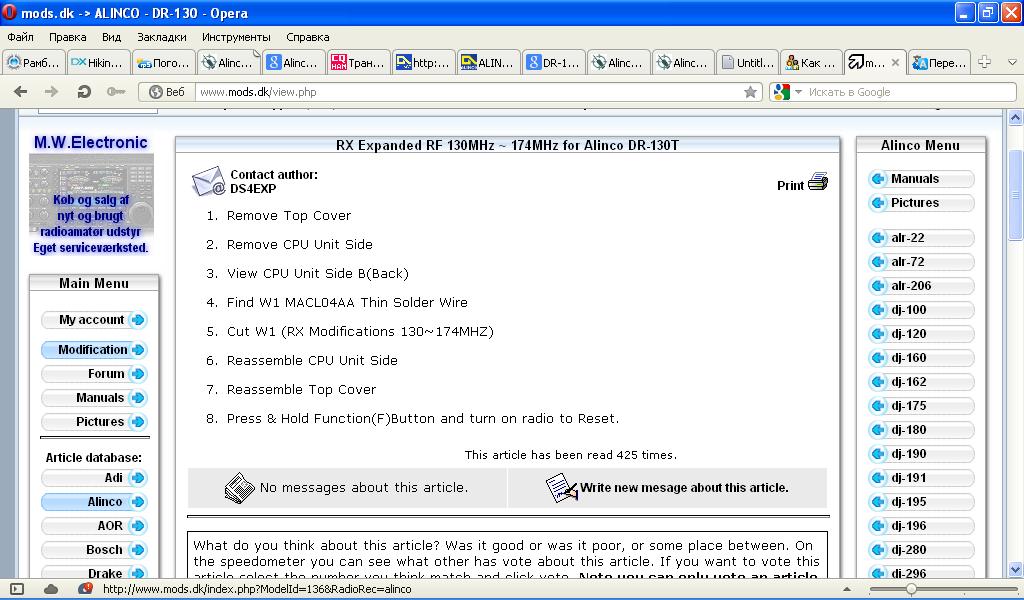1024x600 pixels.
Task: Switch to the Пого... tab
Action: coord(164,63)
